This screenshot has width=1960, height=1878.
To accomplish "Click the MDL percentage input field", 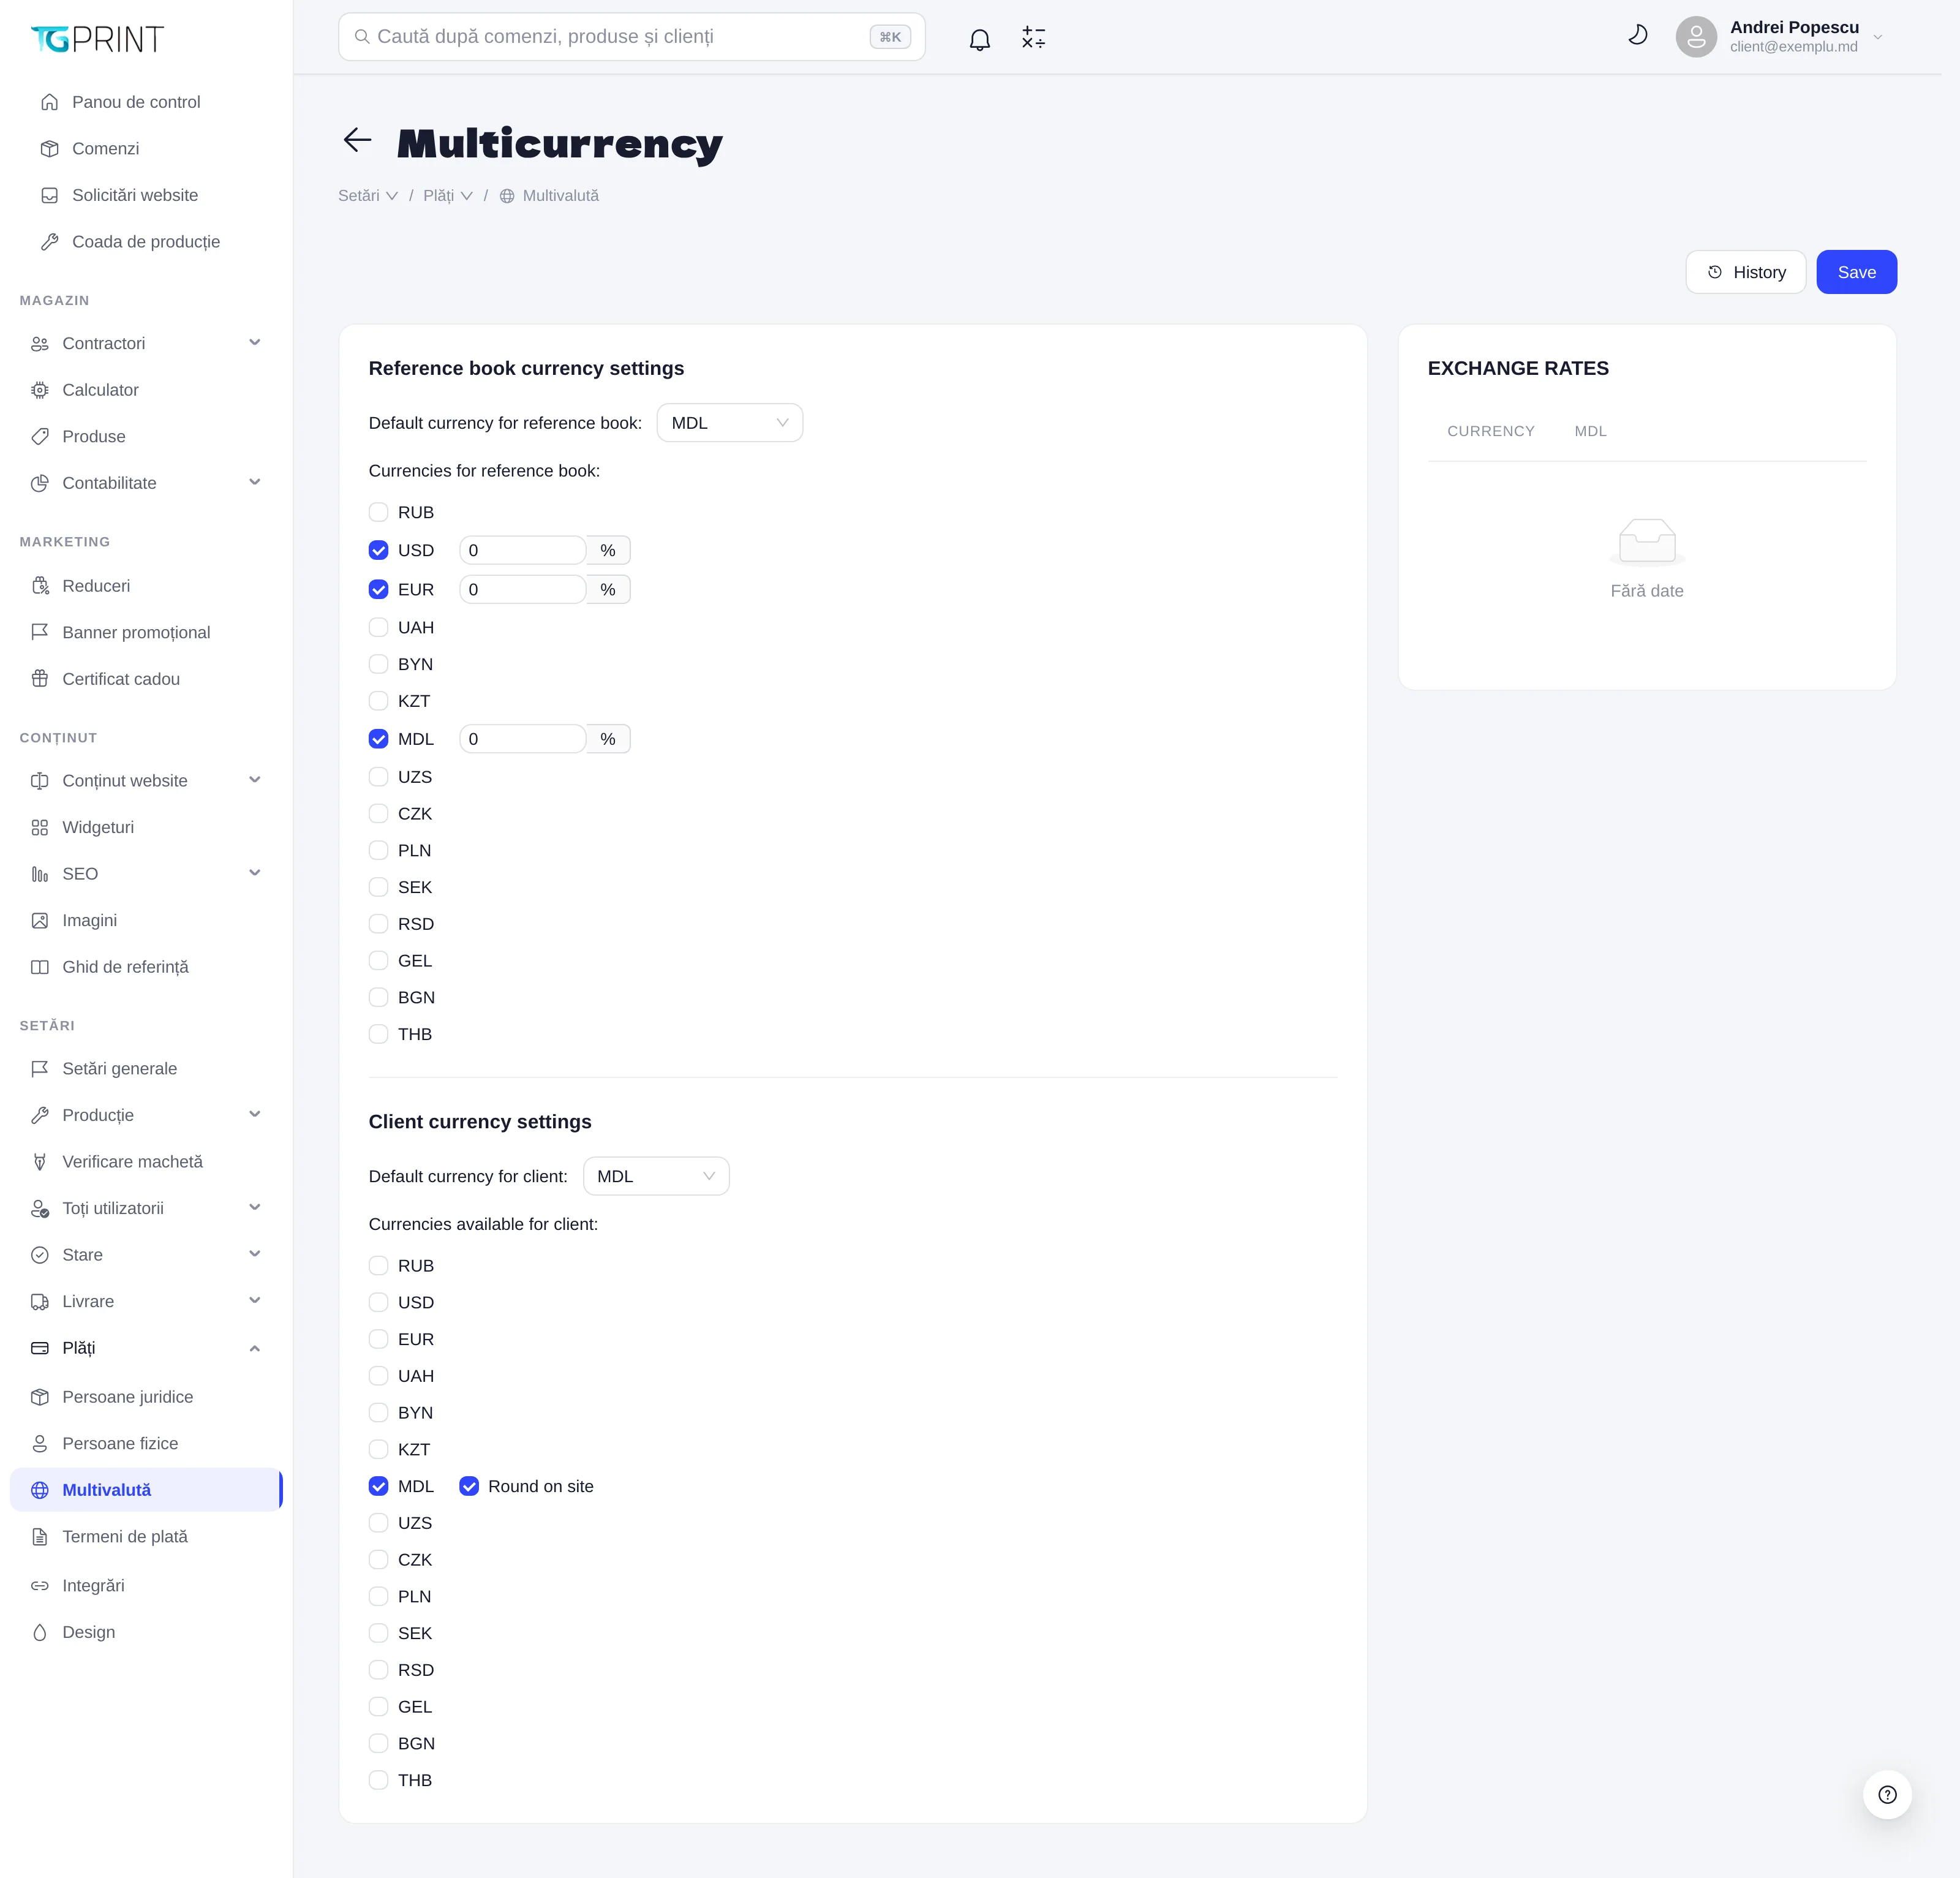I will pos(522,739).
